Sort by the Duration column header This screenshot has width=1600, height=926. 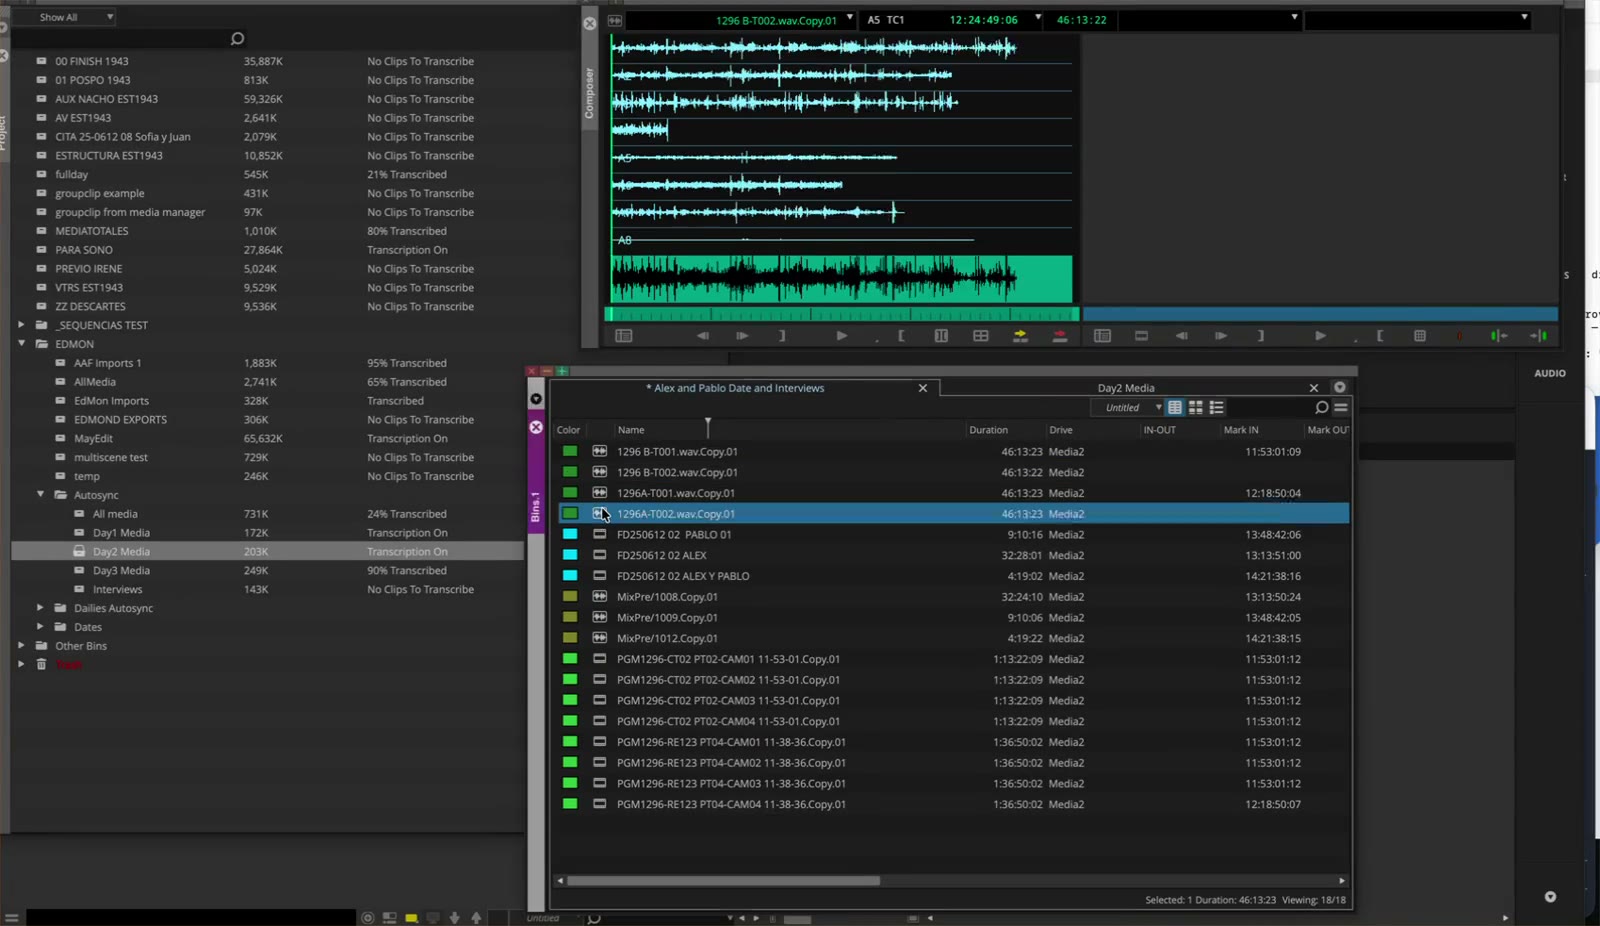tap(988, 430)
